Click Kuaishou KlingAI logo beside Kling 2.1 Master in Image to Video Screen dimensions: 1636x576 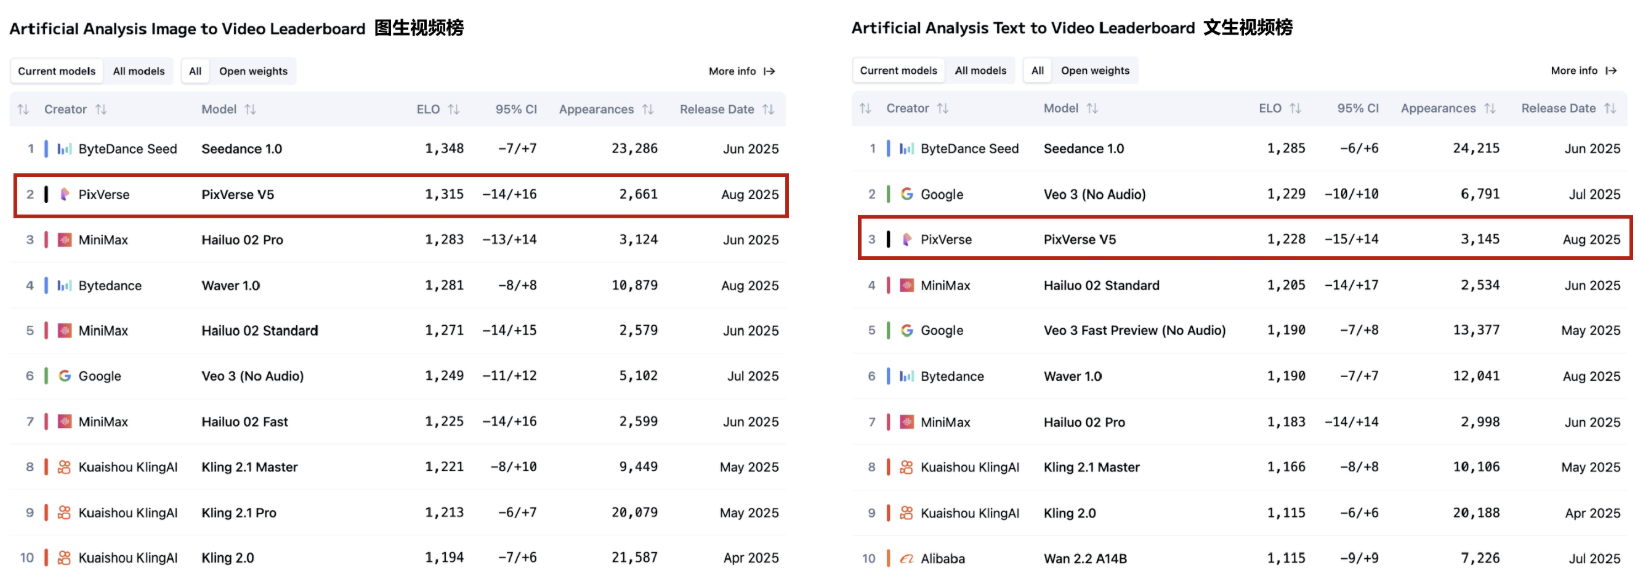pos(65,467)
